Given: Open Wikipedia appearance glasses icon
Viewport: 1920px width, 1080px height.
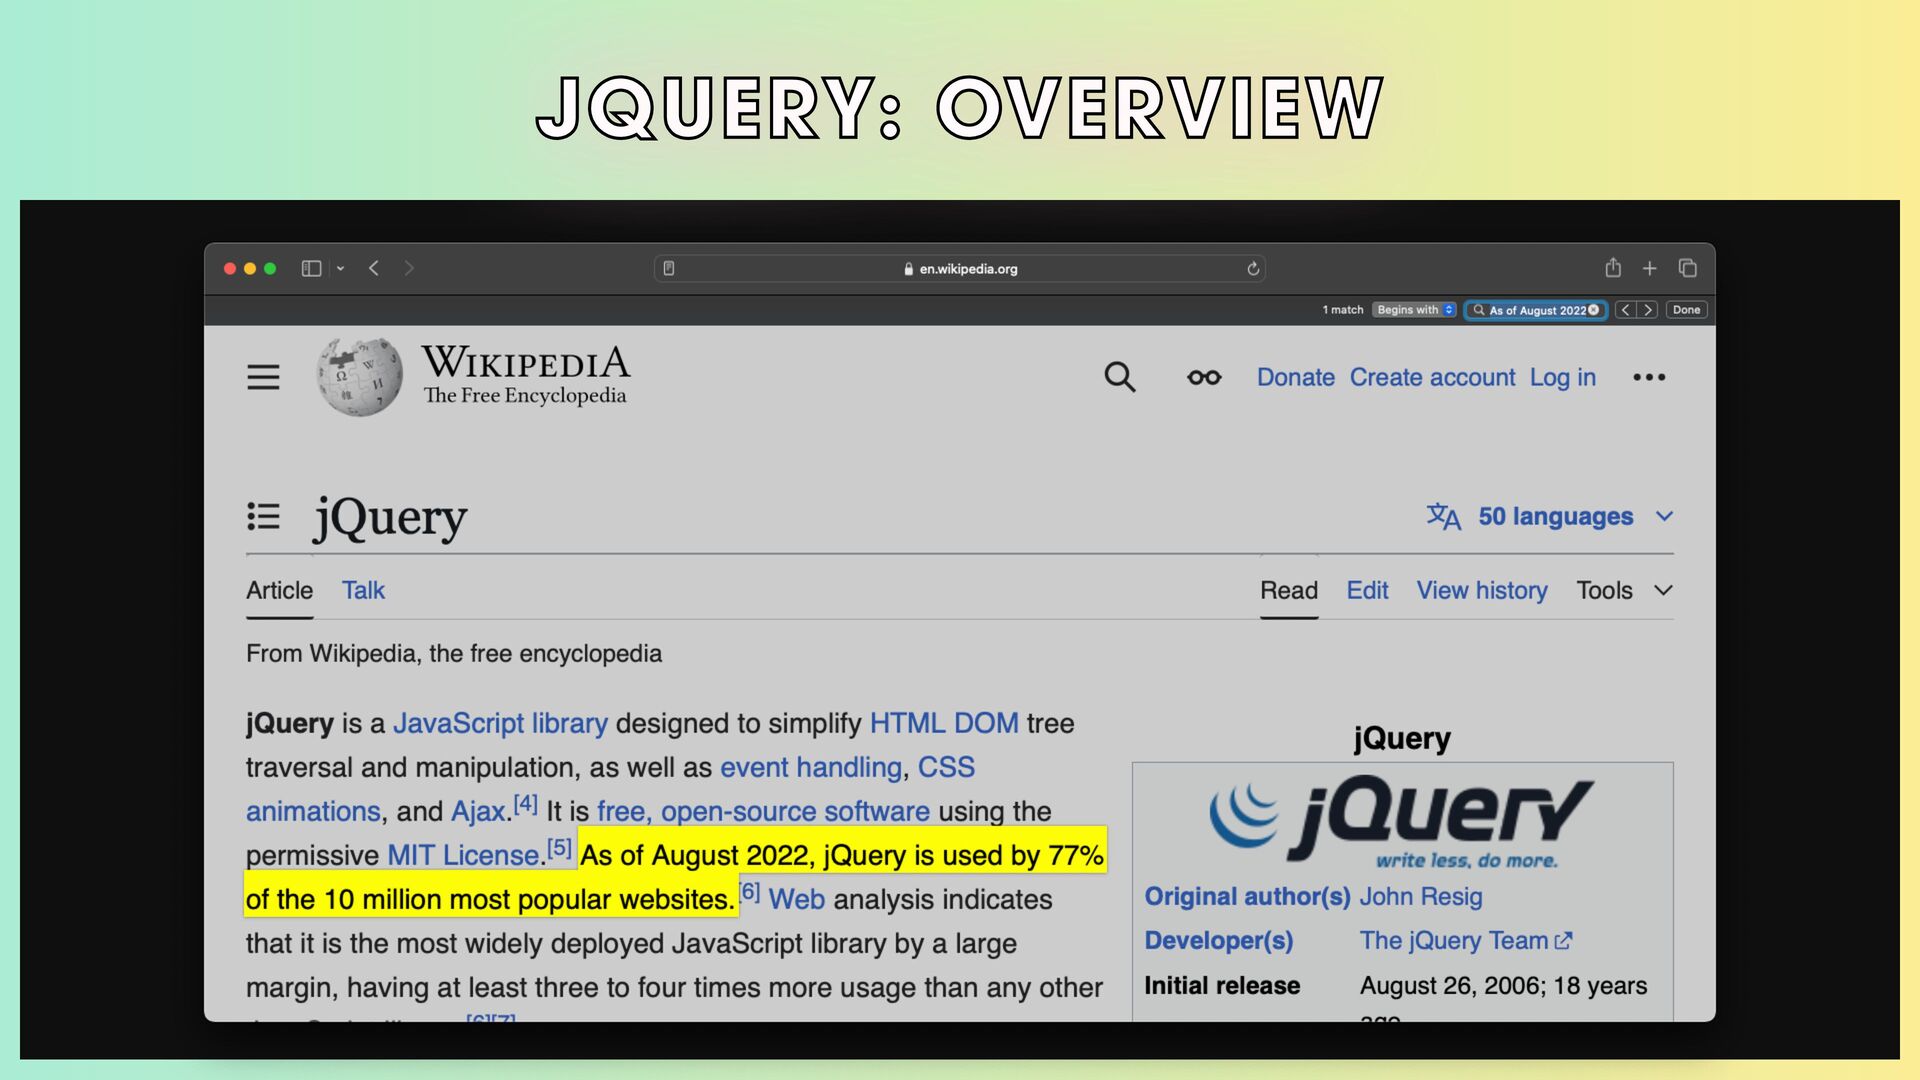Looking at the screenshot, I should coord(1204,377).
